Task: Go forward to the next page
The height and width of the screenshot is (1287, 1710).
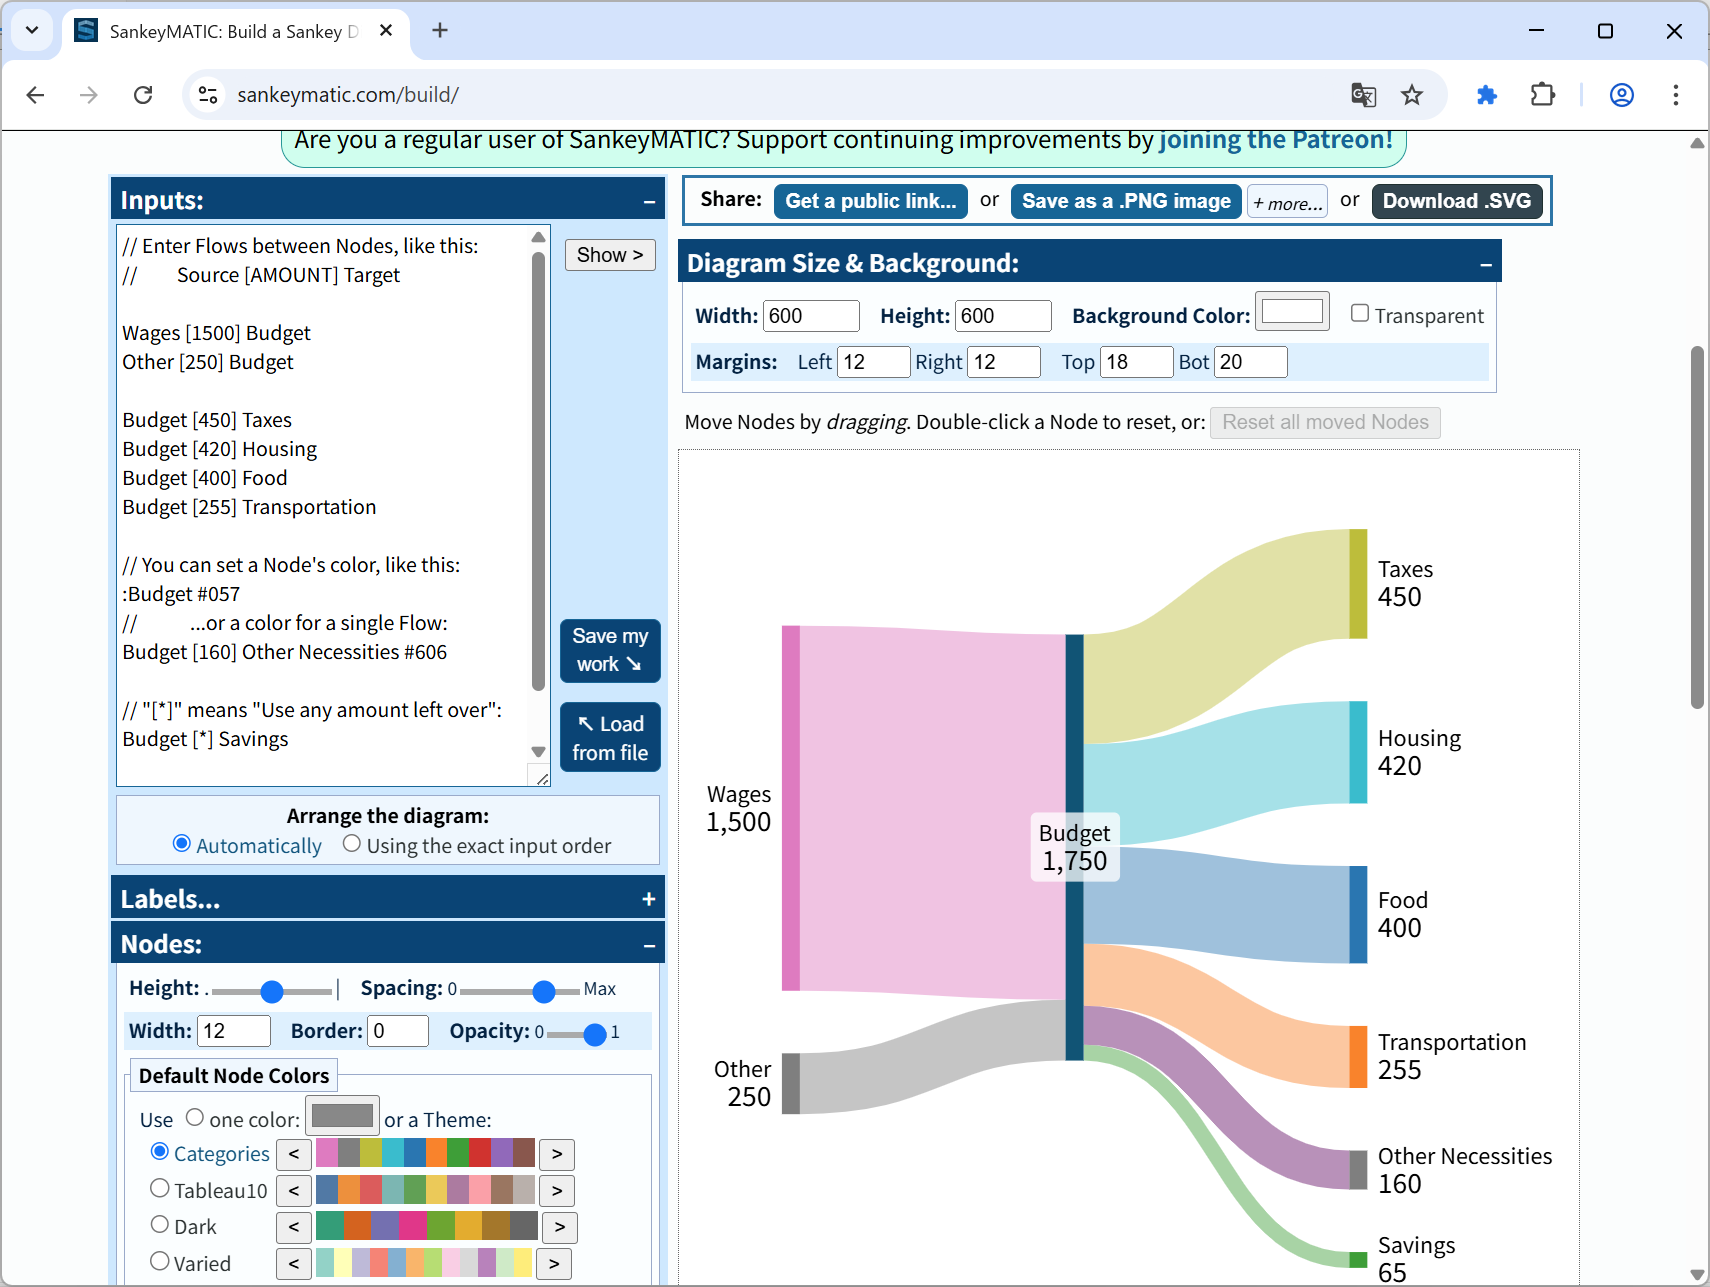Action: pos(89,95)
